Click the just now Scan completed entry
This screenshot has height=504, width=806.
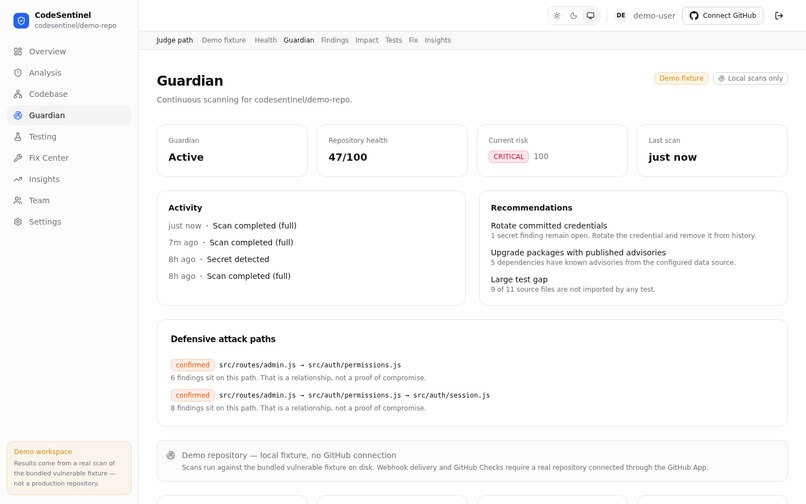[232, 226]
